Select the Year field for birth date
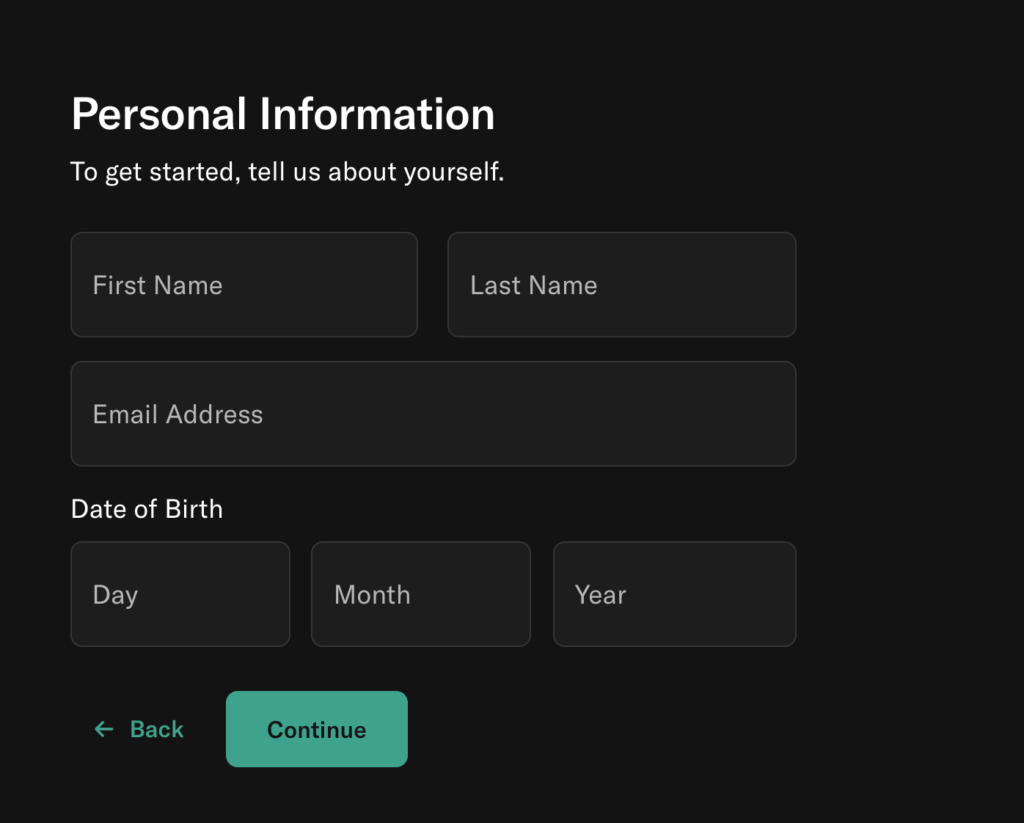The width and height of the screenshot is (1024, 823). pyautogui.click(x=675, y=594)
